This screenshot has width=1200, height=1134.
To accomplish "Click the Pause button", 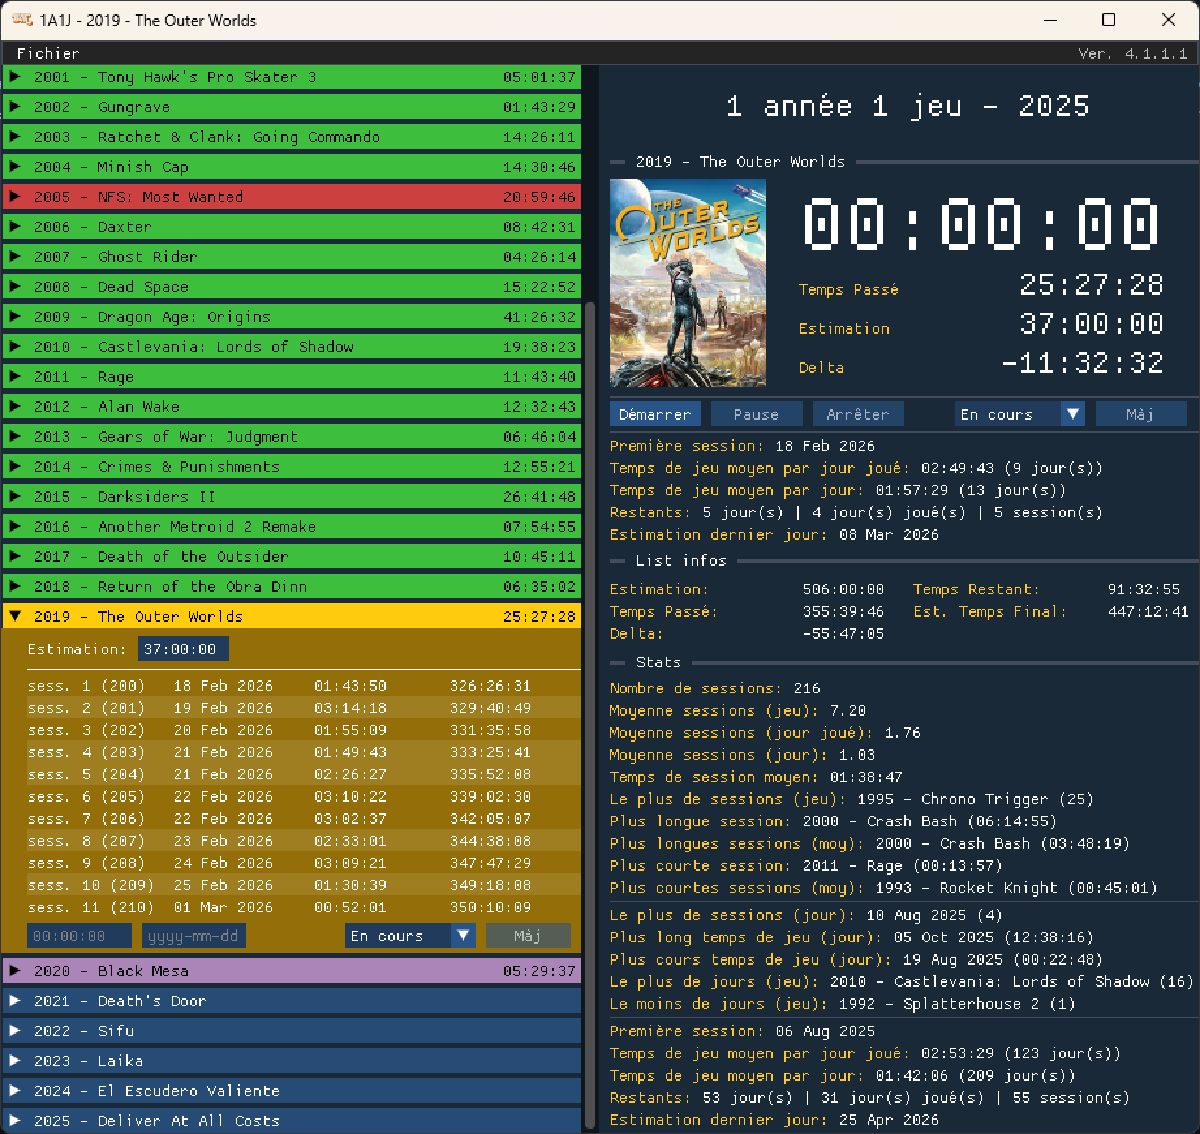I will click(756, 414).
